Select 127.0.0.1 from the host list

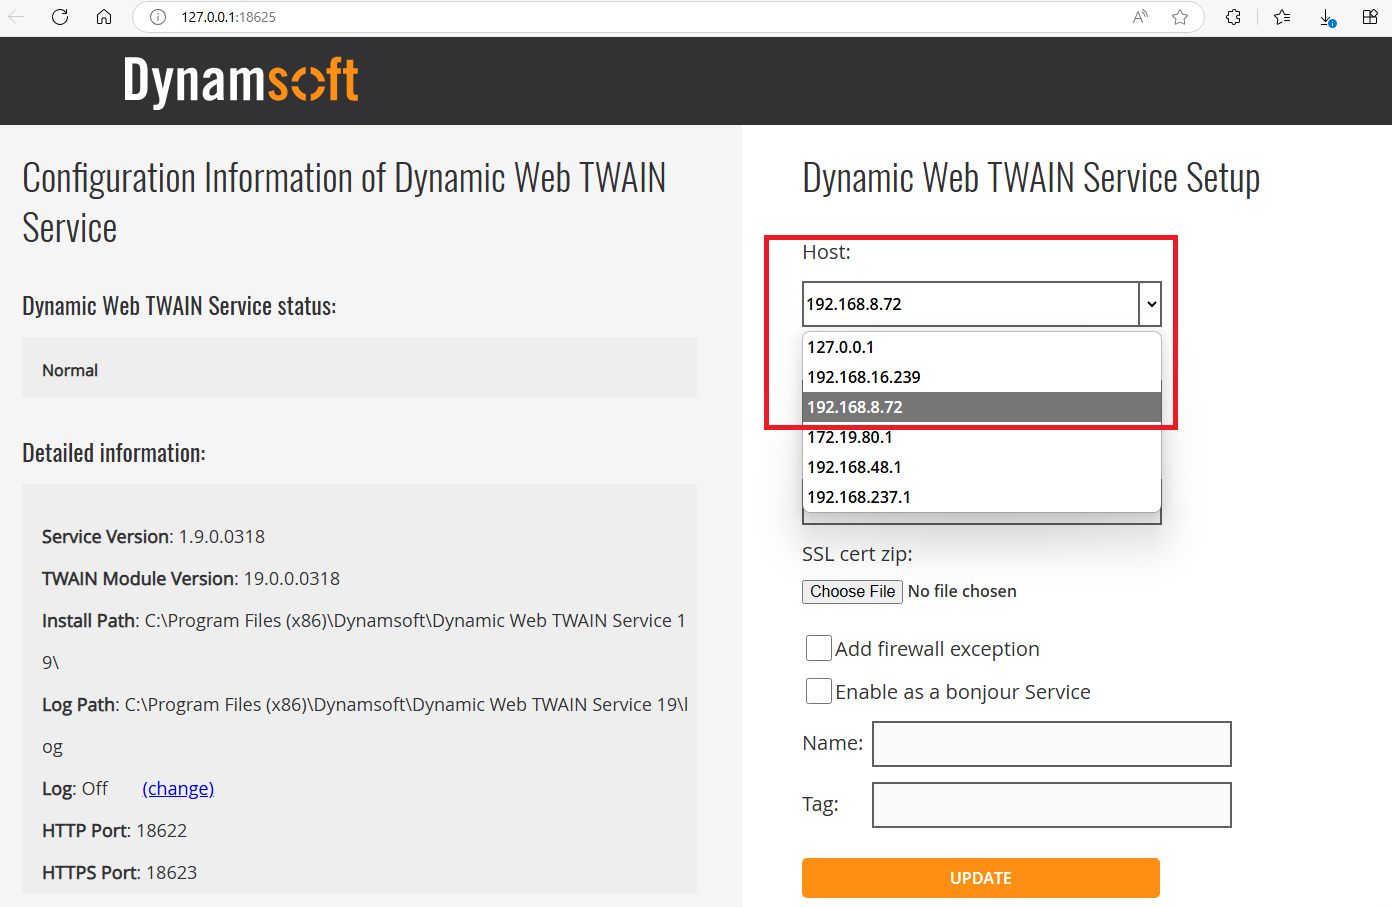click(x=841, y=347)
